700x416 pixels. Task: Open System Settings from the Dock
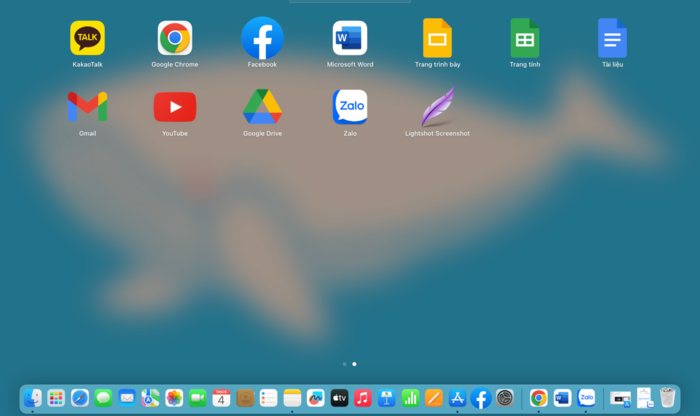click(x=505, y=398)
